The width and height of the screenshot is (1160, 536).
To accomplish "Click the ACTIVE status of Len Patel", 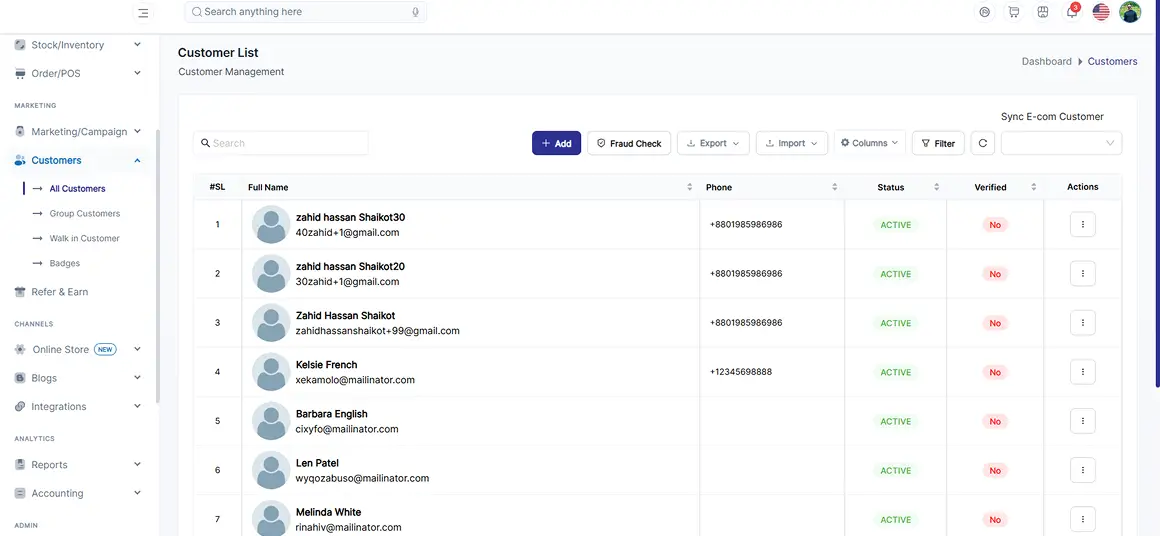I will (895, 470).
